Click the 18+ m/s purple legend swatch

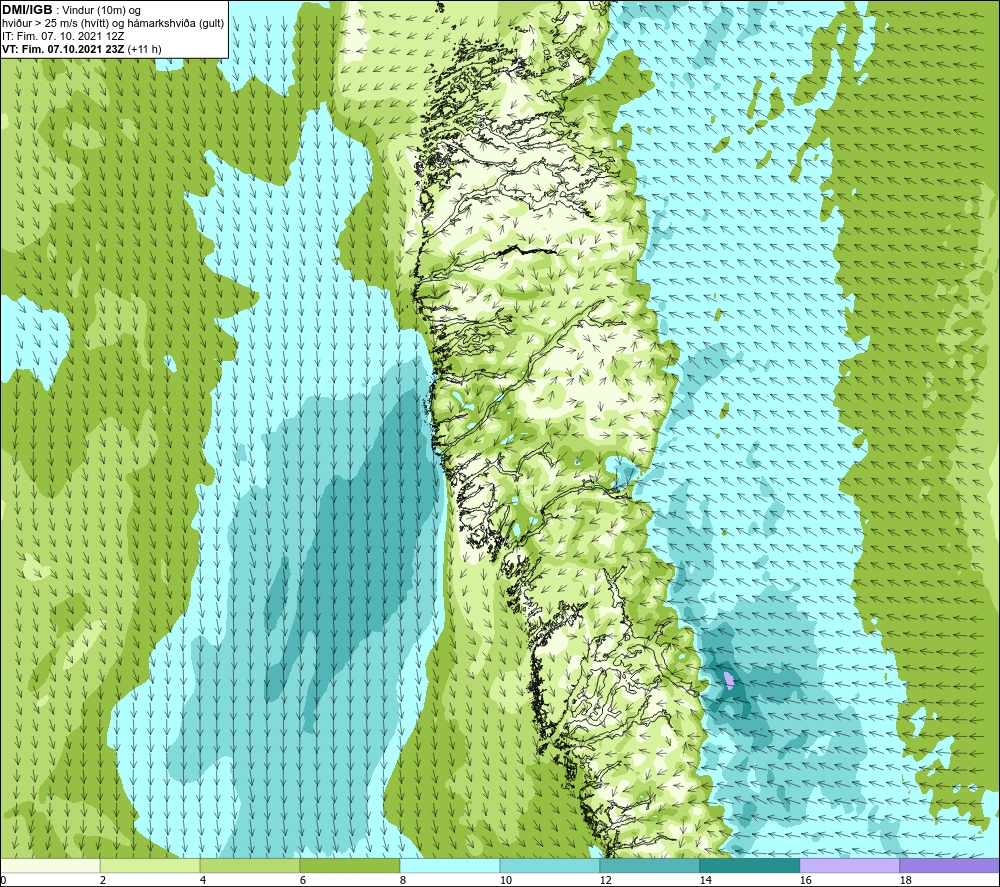coord(949,865)
